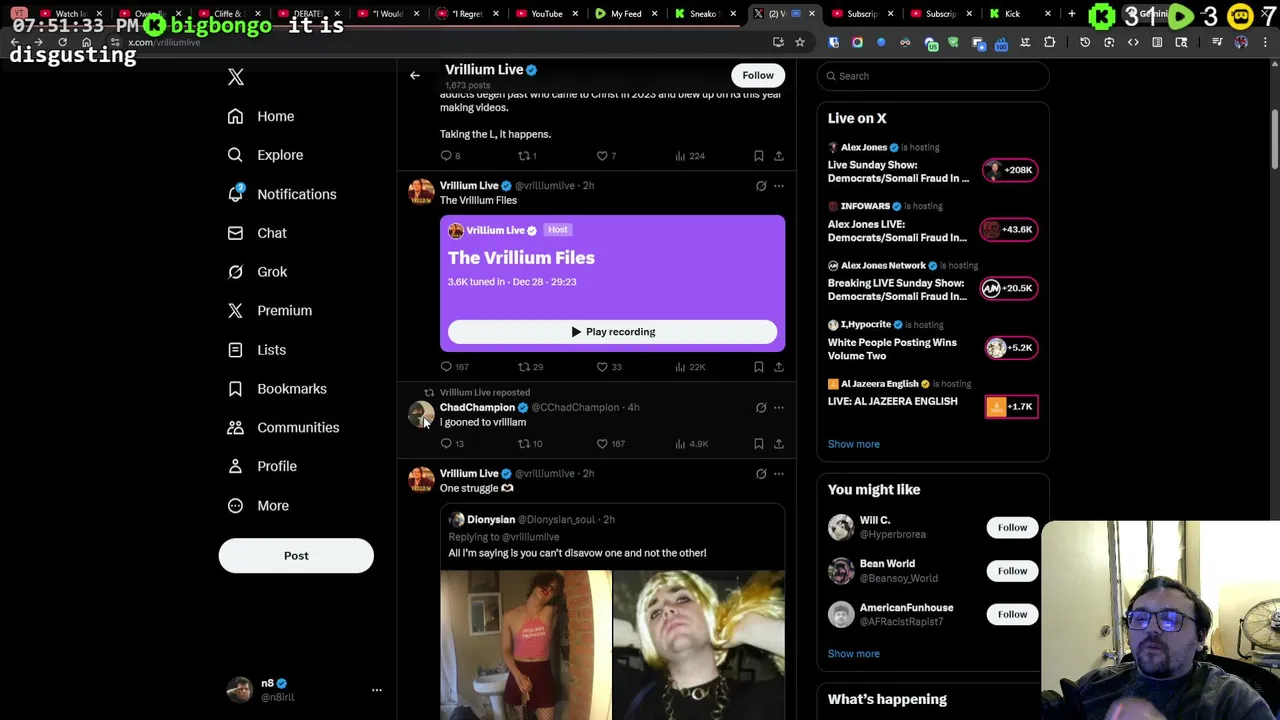
Task: Open Lists in the sidebar
Action: point(257,350)
